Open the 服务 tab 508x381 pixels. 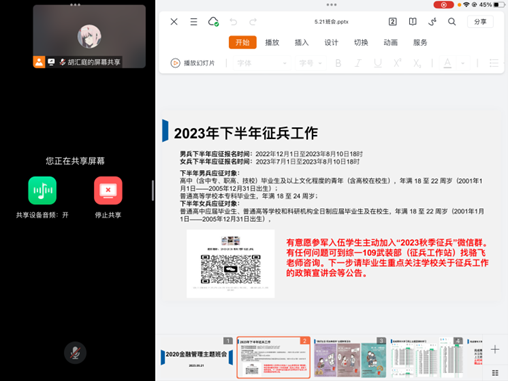tap(420, 42)
